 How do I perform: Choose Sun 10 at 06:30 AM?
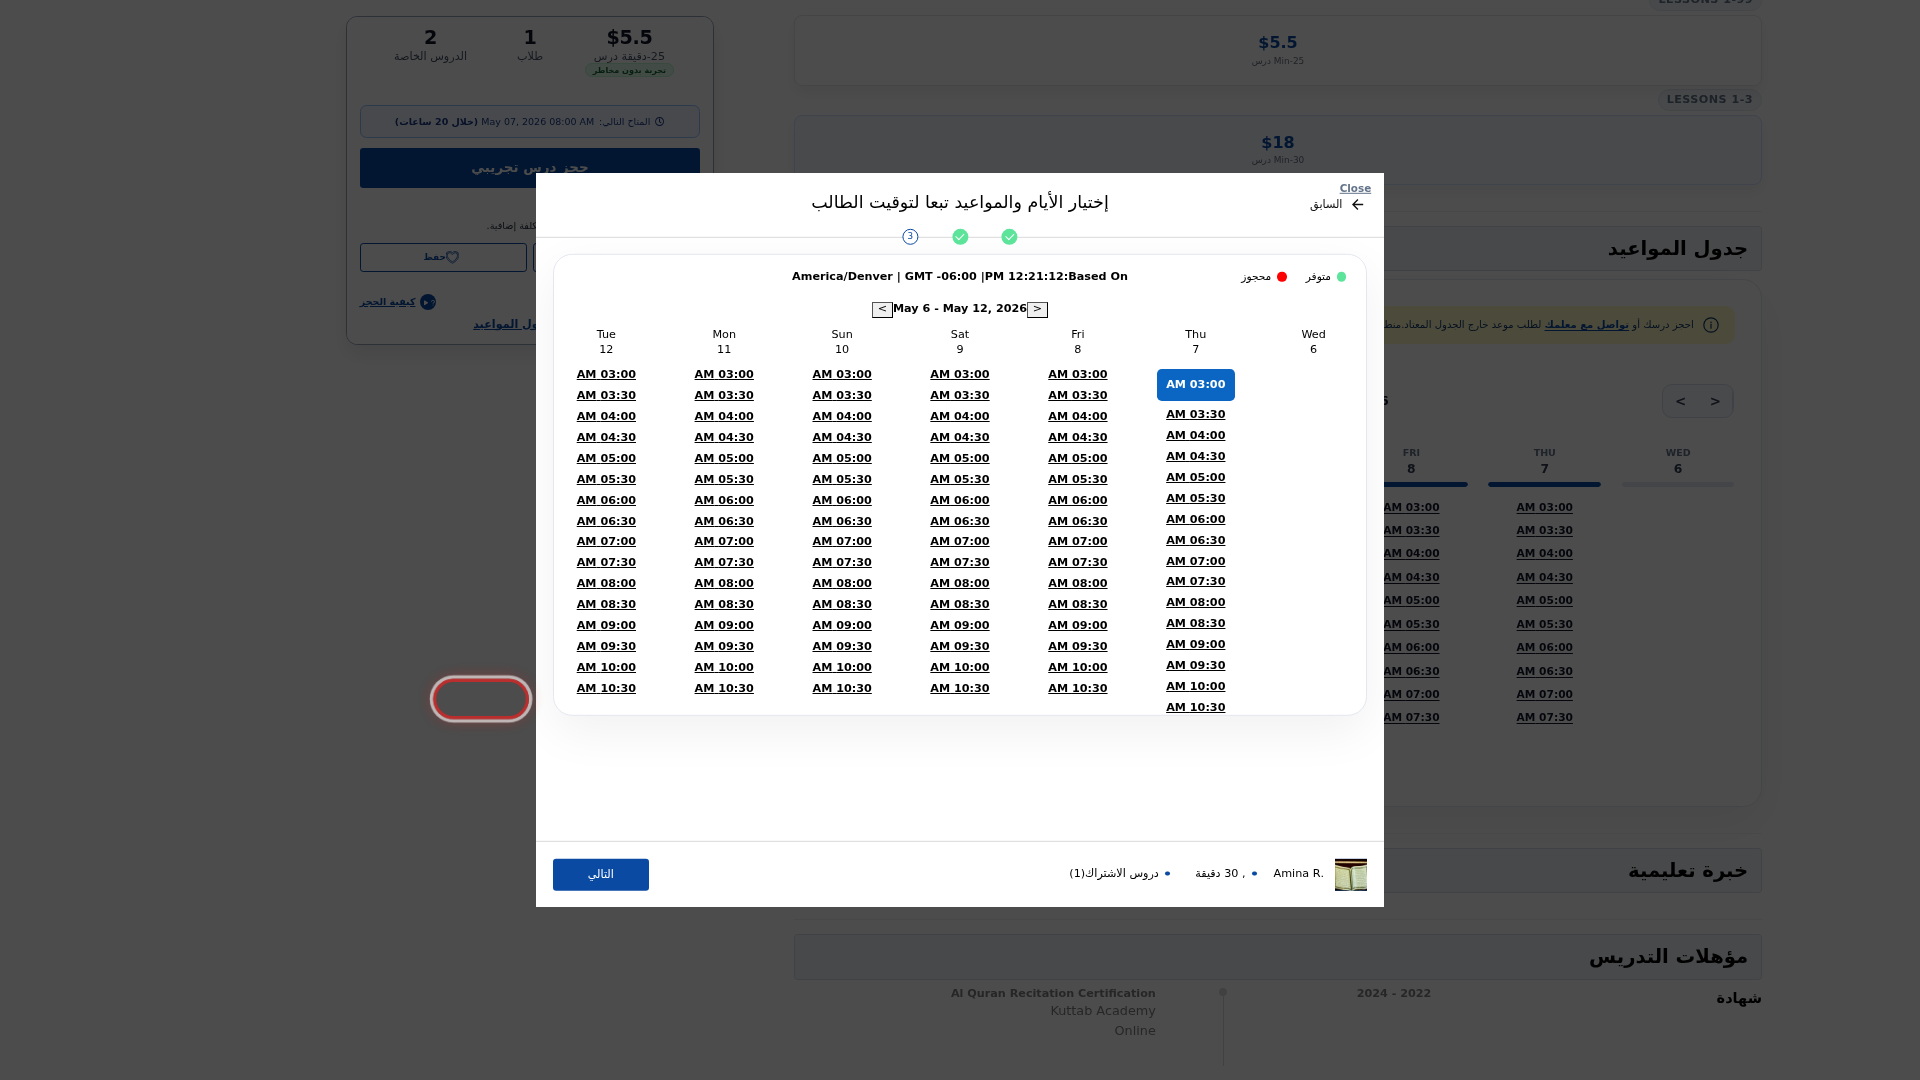(842, 522)
